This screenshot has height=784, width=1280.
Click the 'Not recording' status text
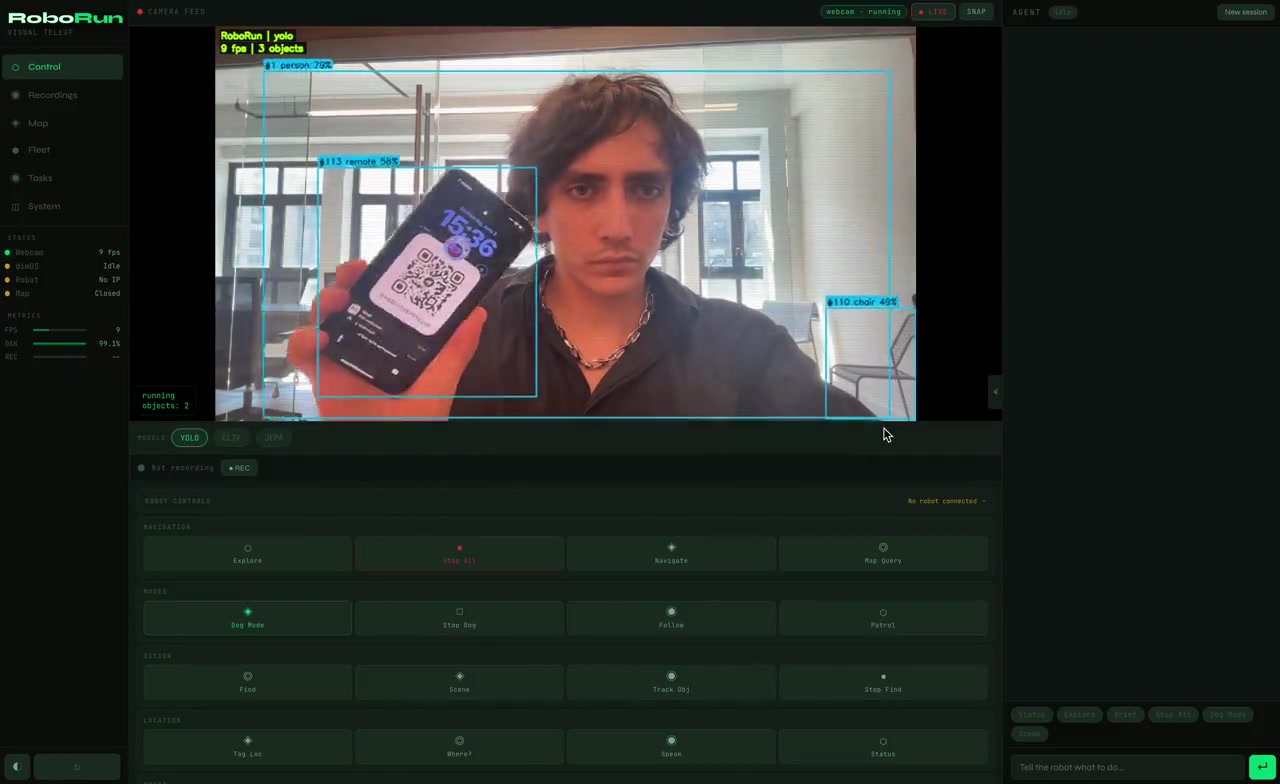pyautogui.click(x=182, y=468)
